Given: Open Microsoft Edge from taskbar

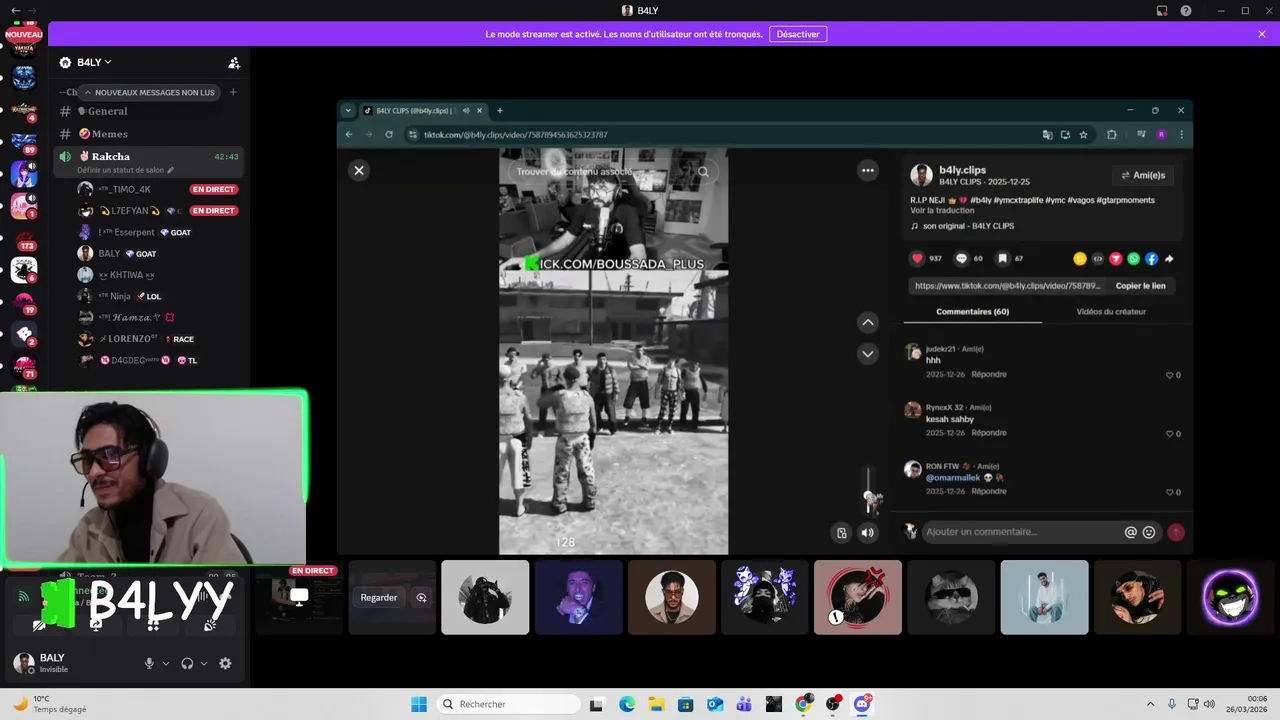Looking at the screenshot, I should click(627, 704).
